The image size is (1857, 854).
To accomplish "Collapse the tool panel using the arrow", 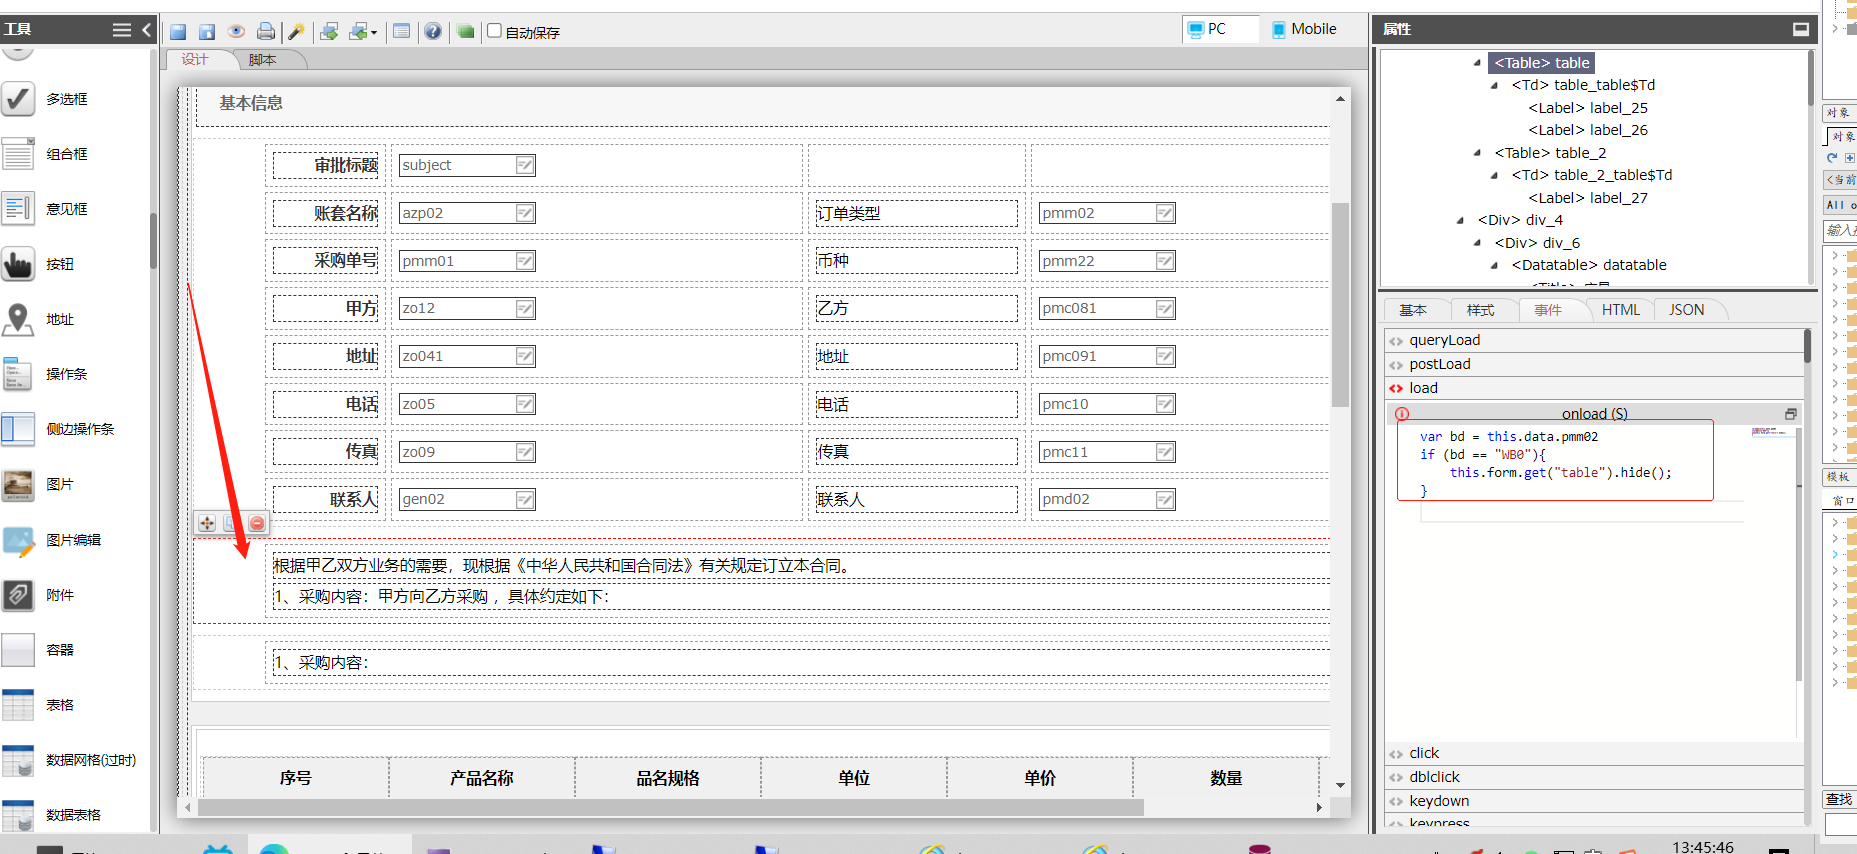I will pyautogui.click(x=146, y=30).
